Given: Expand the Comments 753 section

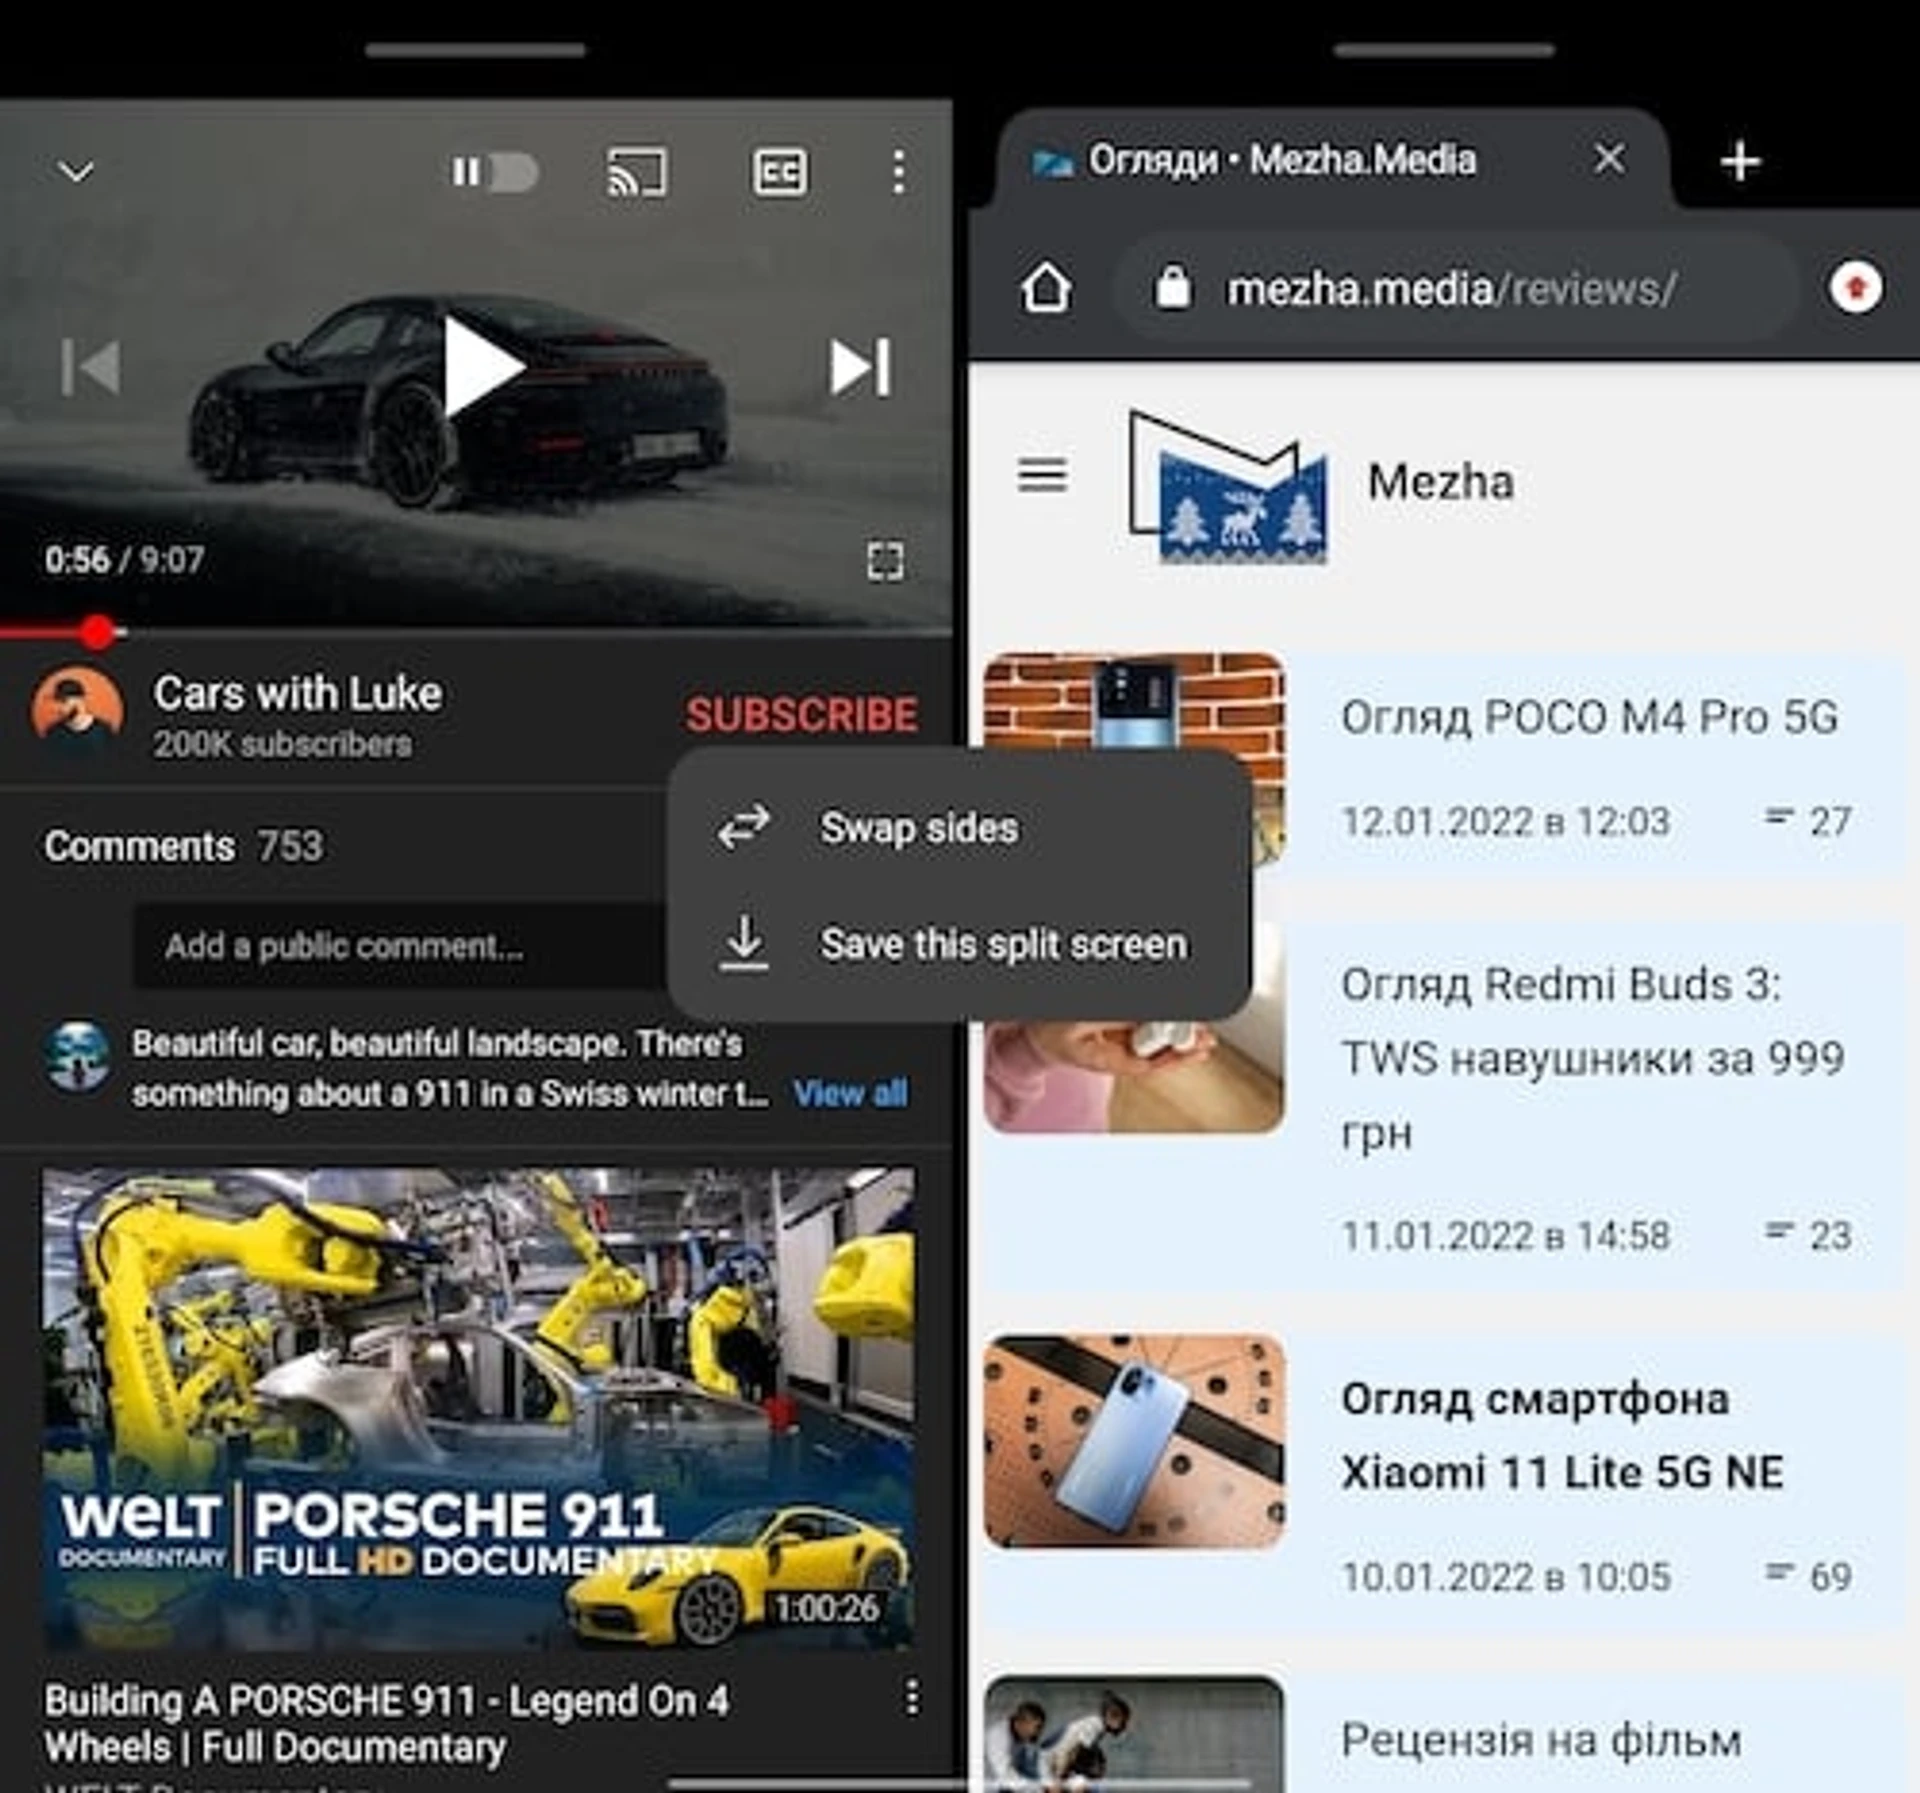Looking at the screenshot, I should (184, 846).
